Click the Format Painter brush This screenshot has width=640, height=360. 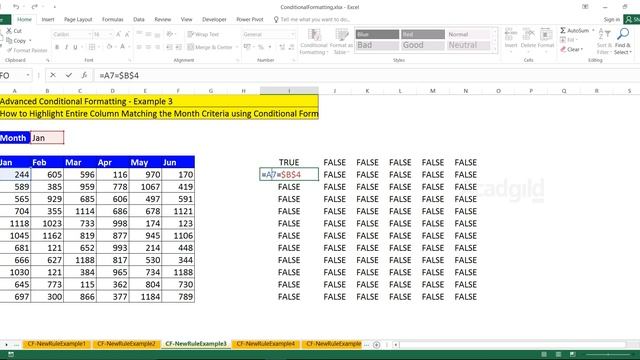(9, 50)
